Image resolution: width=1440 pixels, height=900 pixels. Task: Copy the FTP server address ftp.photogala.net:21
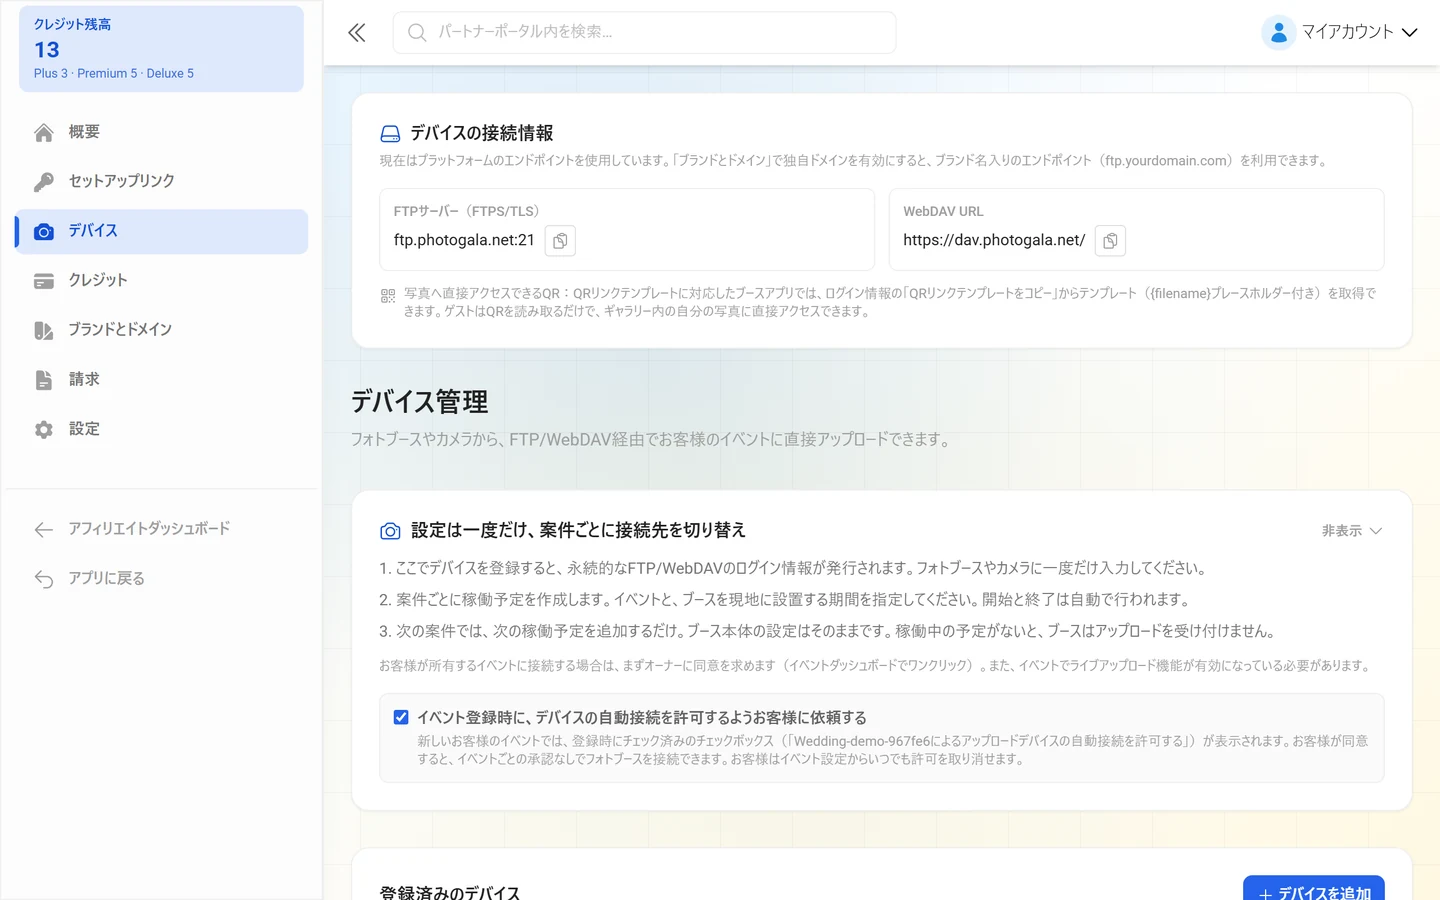(560, 241)
